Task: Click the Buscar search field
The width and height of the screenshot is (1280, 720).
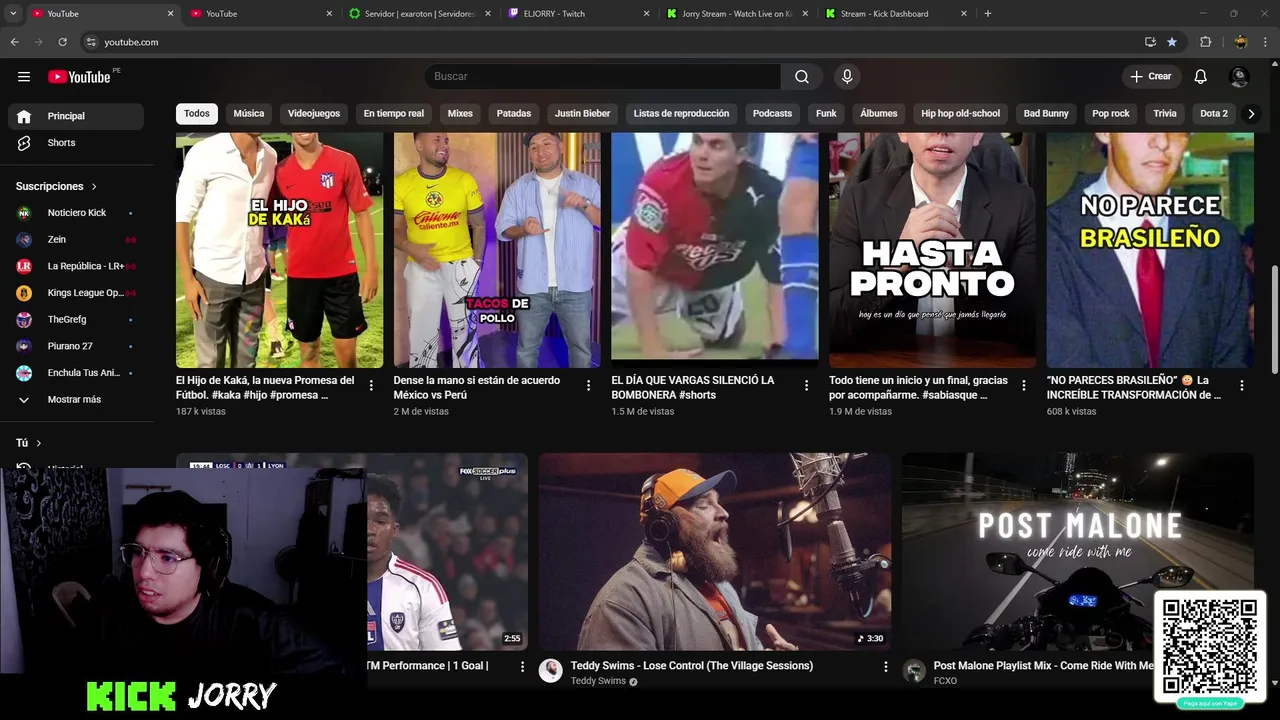Action: pyautogui.click(x=602, y=77)
